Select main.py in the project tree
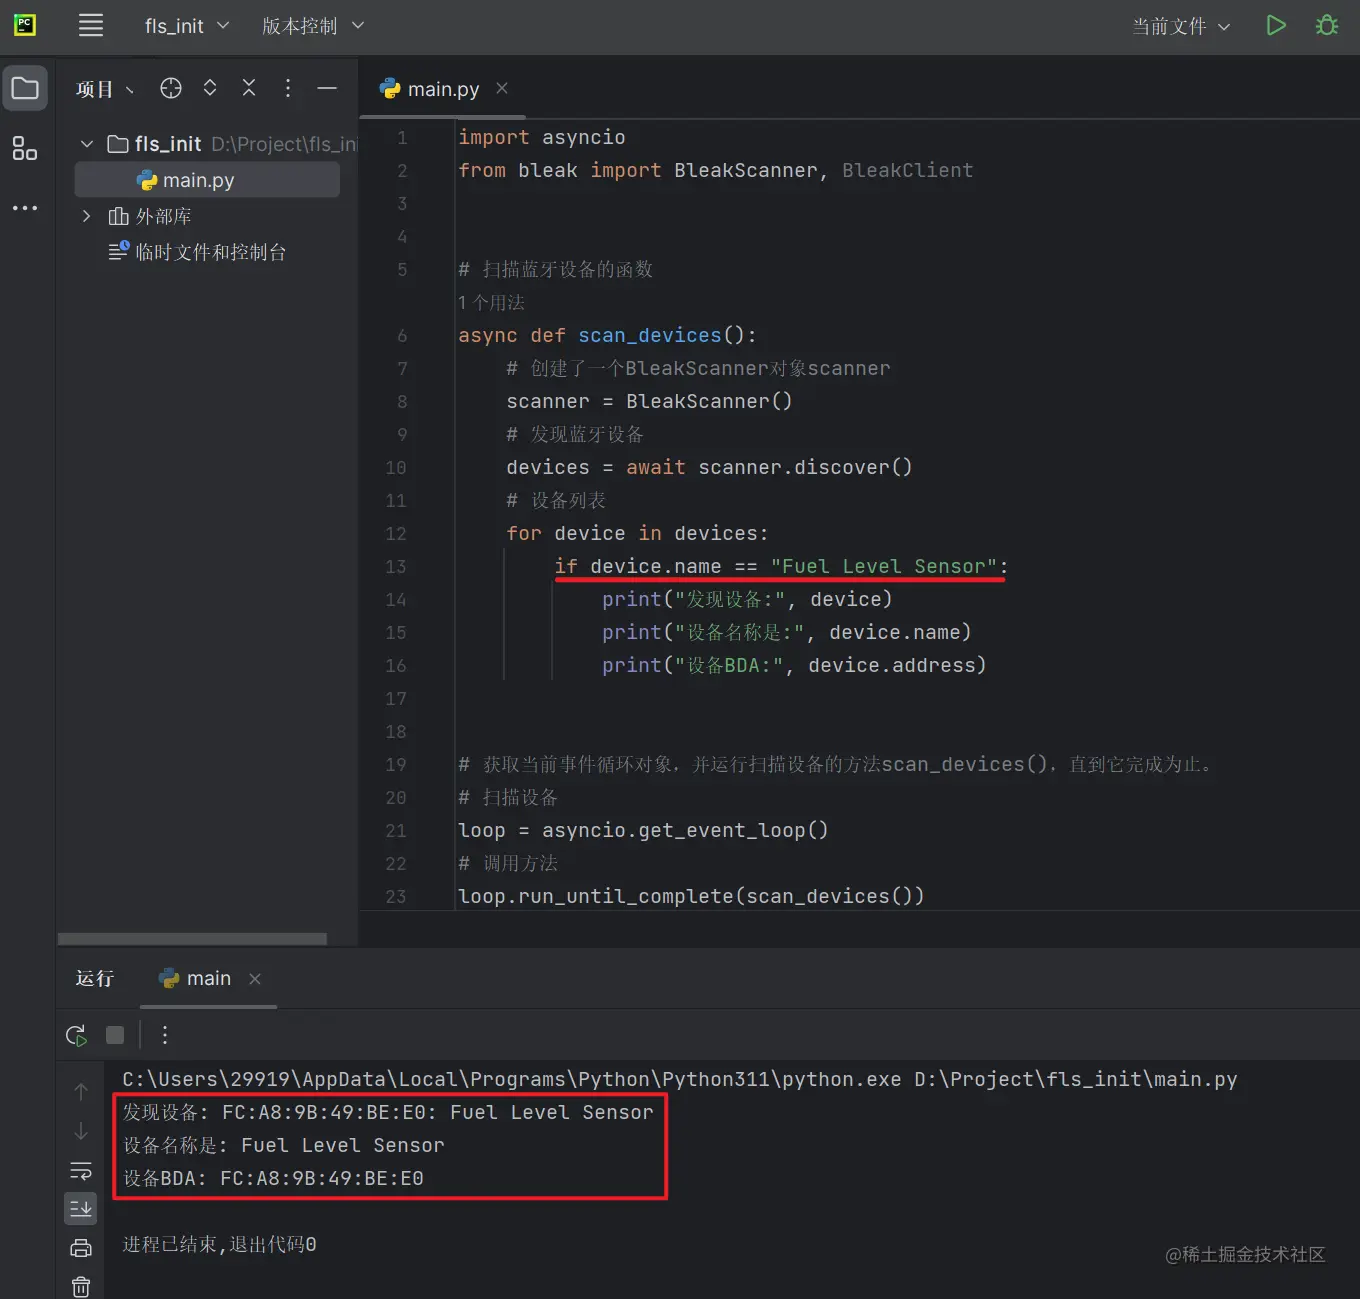The height and width of the screenshot is (1299, 1360). click(x=207, y=180)
